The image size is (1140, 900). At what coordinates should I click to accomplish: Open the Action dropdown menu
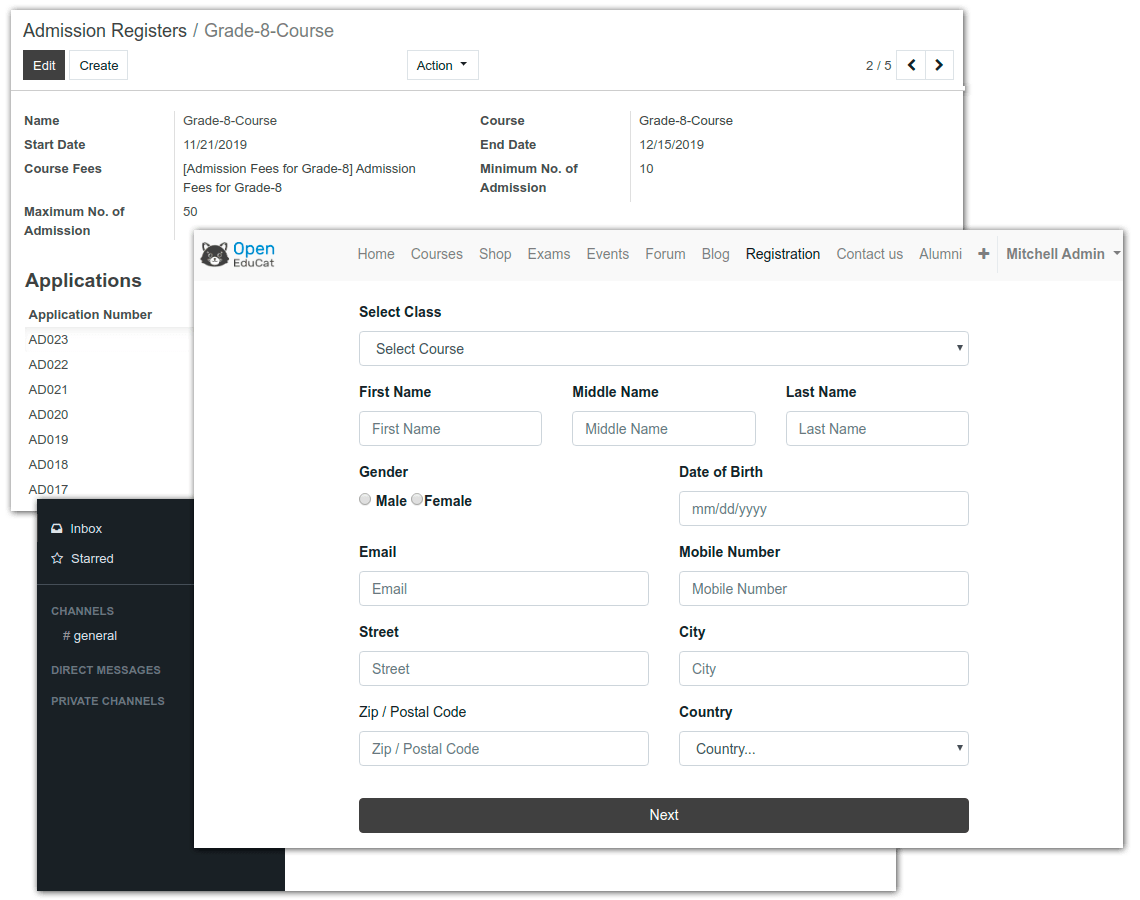coord(442,64)
